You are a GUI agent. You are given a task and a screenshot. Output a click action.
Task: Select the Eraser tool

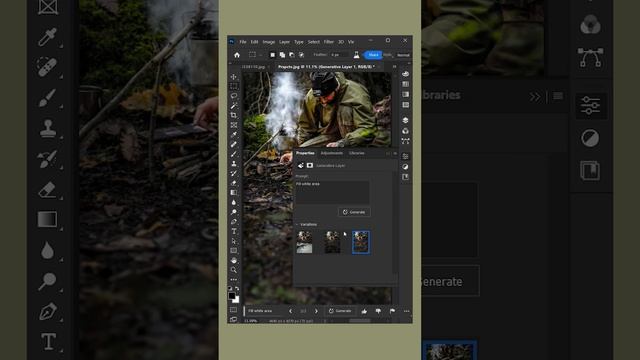click(x=234, y=183)
